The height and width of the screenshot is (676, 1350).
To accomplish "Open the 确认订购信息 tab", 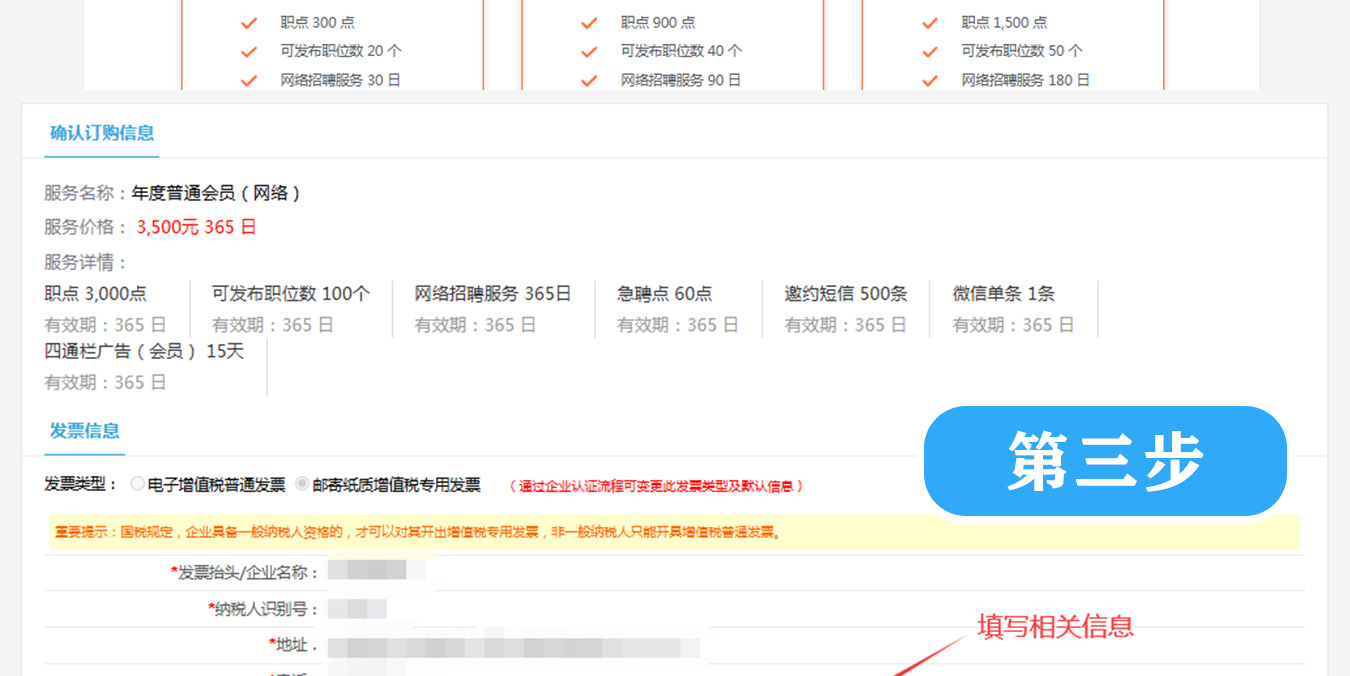I will [x=102, y=133].
